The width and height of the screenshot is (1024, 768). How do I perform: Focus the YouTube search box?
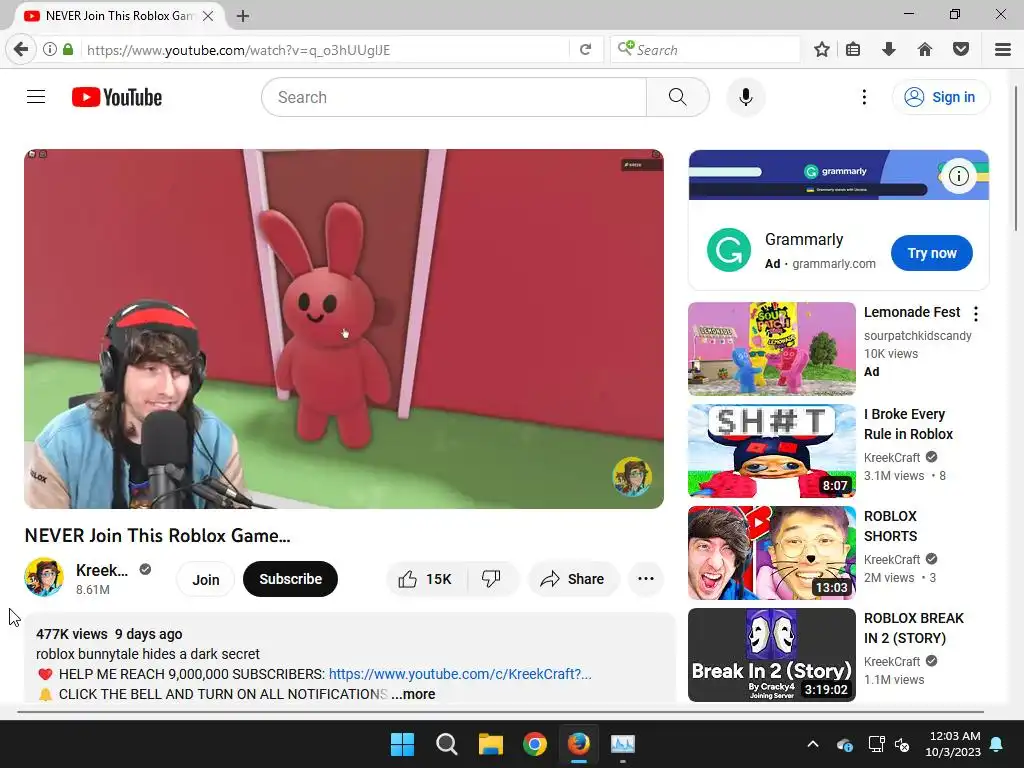455,97
